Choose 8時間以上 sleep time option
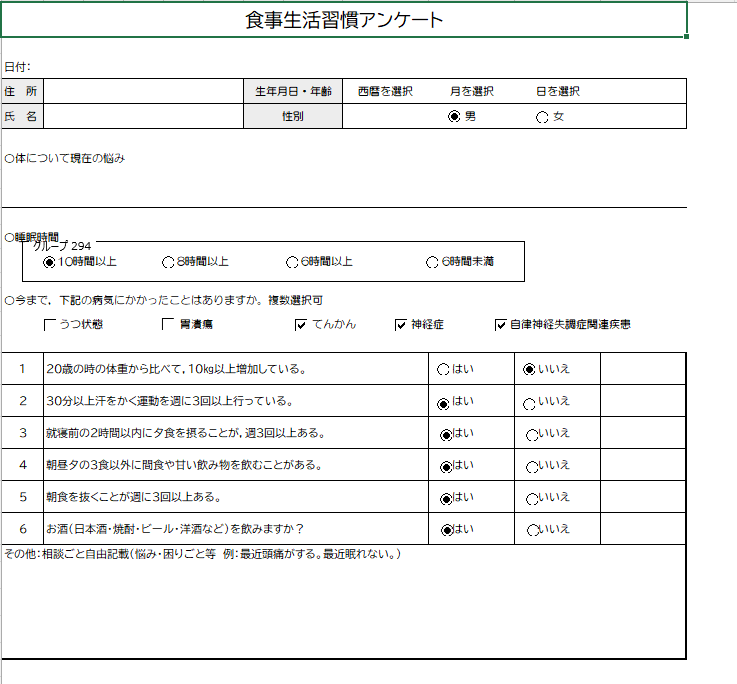The image size is (737, 684). (168, 263)
